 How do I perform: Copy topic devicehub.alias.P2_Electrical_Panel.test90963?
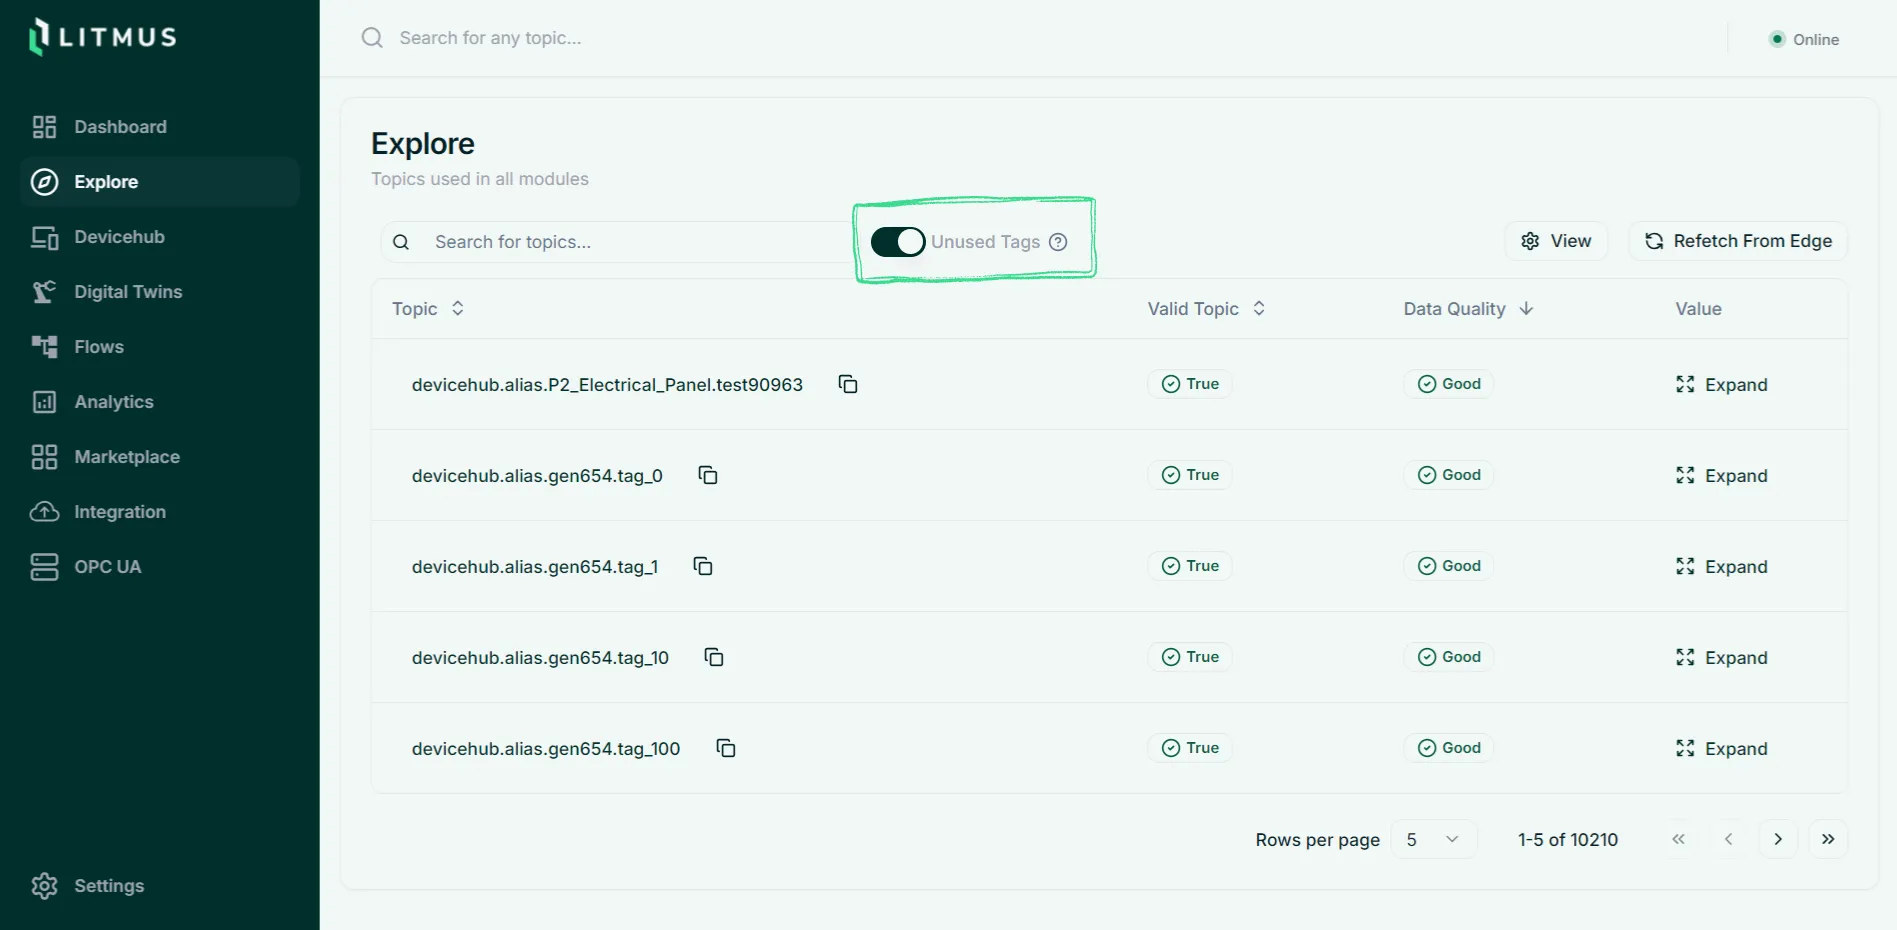tap(848, 384)
